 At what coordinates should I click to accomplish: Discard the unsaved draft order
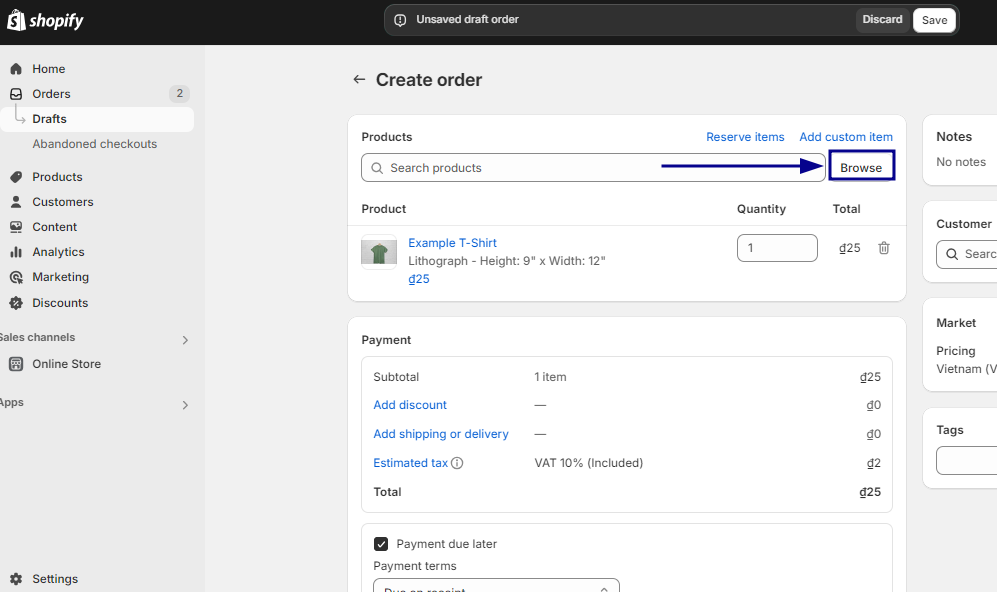(882, 20)
